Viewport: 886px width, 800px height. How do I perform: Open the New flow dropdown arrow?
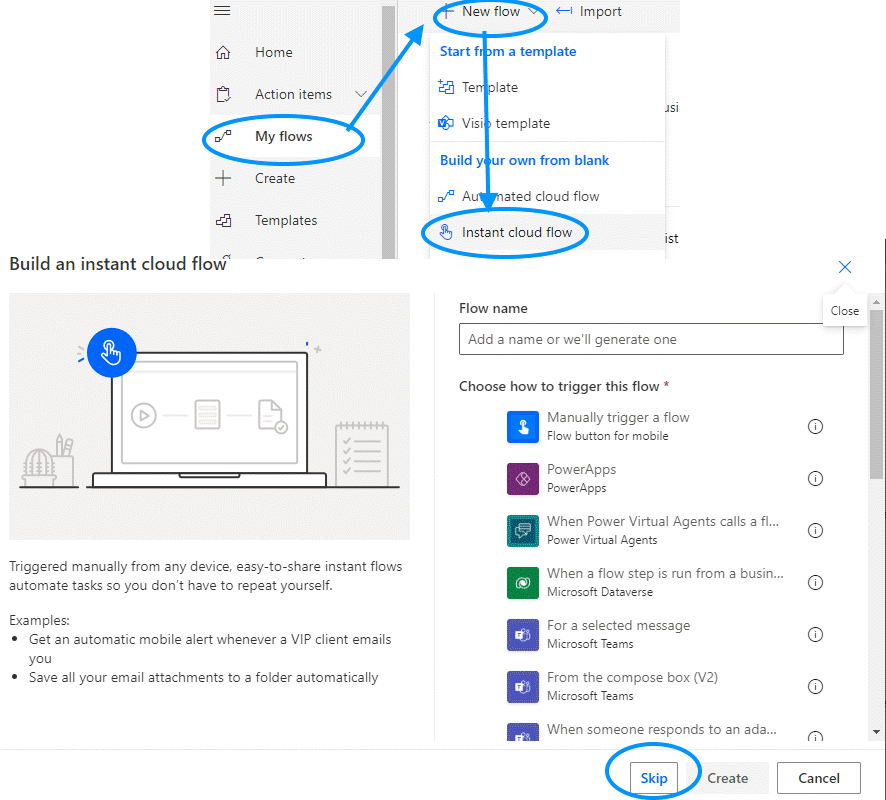[532, 11]
